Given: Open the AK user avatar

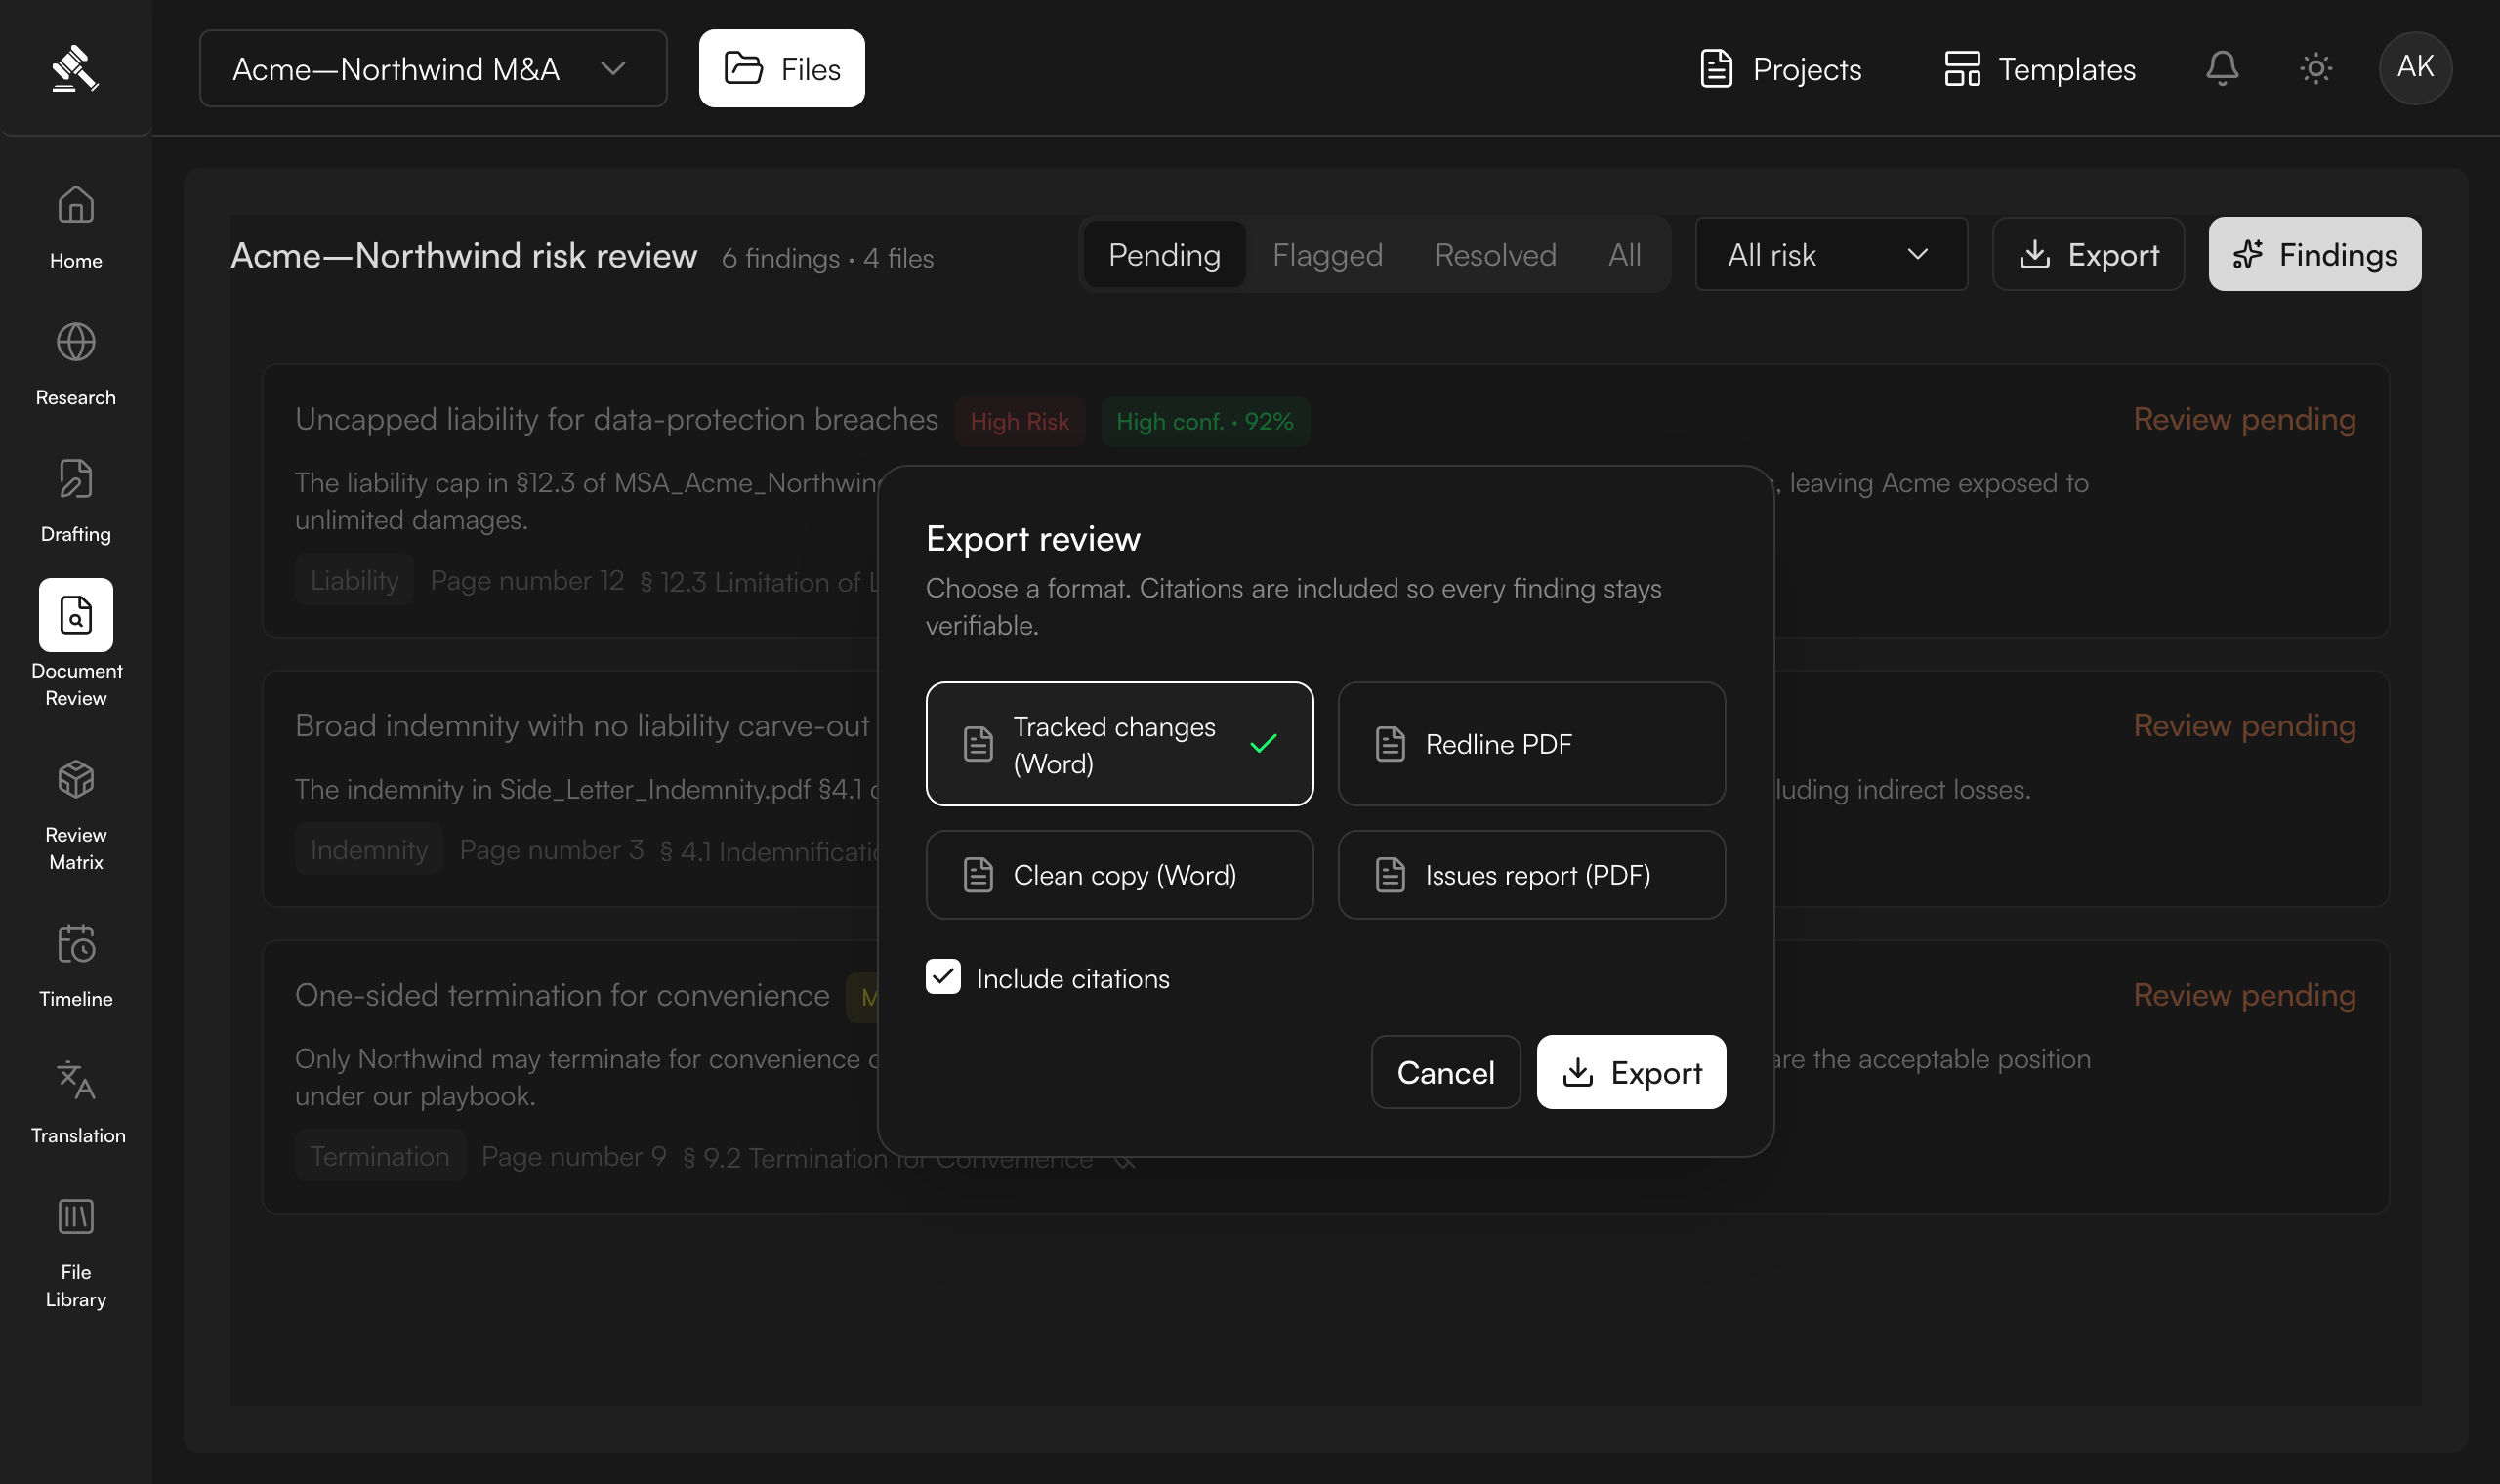Looking at the screenshot, I should [2415, 67].
